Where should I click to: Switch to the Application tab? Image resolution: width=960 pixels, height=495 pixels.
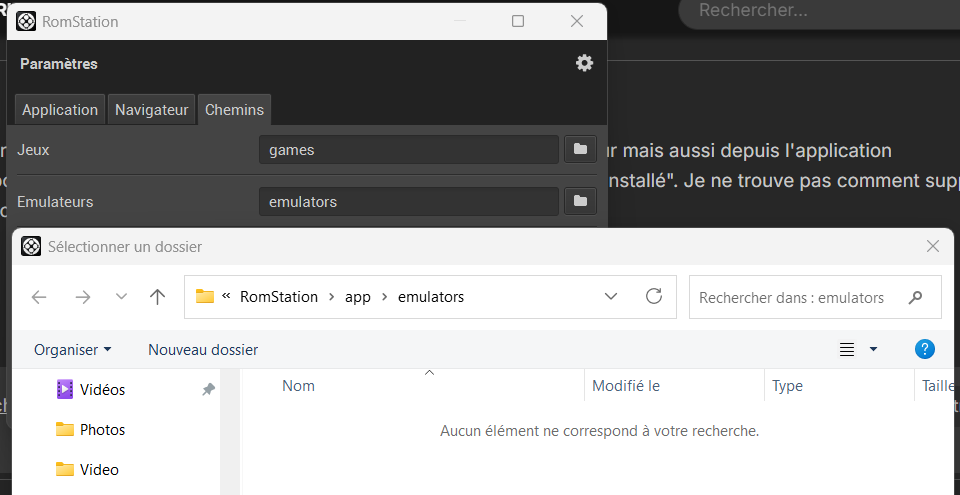[x=60, y=110]
